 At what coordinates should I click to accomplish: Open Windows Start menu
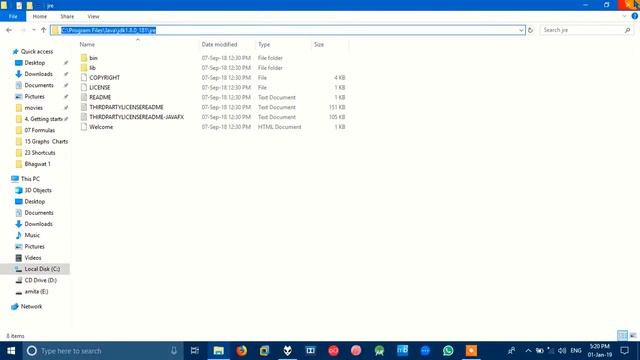(x=11, y=351)
